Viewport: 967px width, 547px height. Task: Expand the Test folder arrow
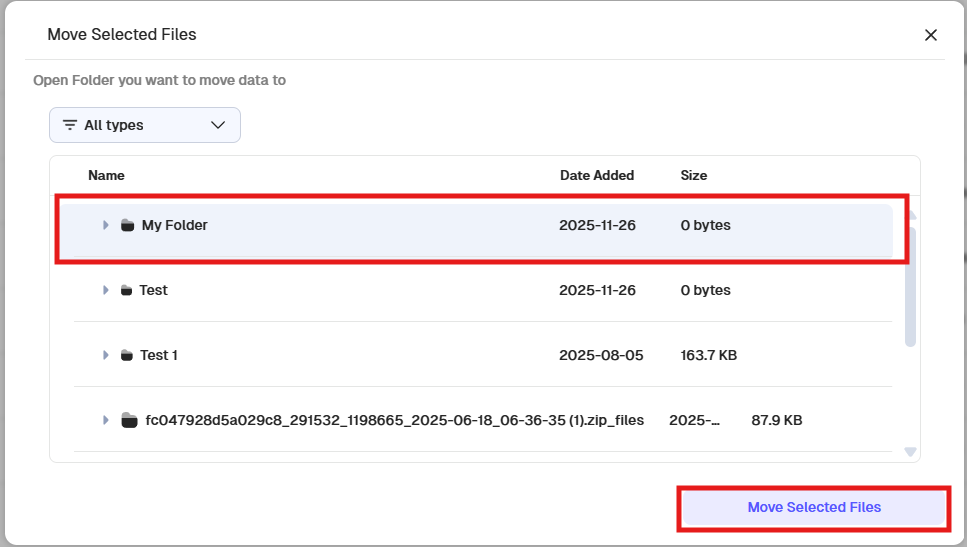coord(106,291)
